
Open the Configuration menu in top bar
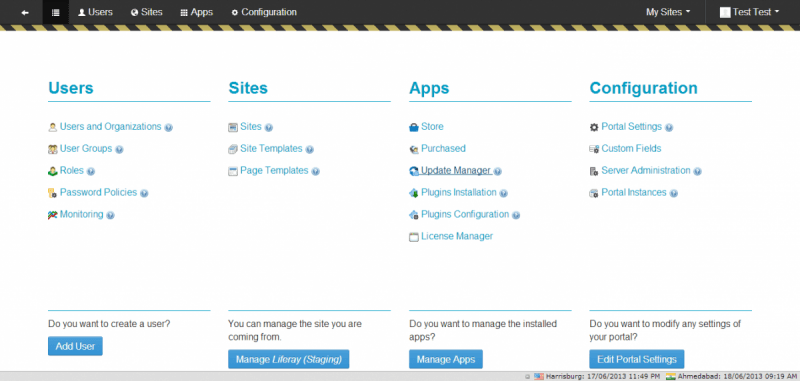pos(264,12)
